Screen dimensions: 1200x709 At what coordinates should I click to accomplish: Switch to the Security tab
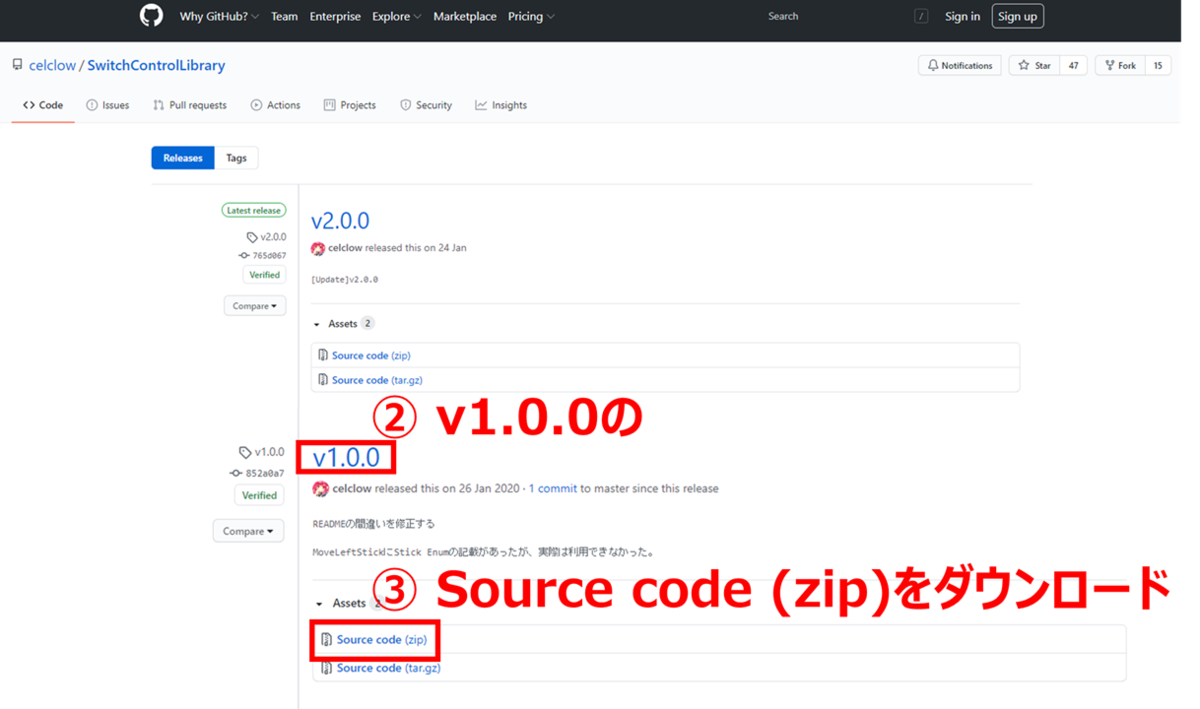(426, 105)
